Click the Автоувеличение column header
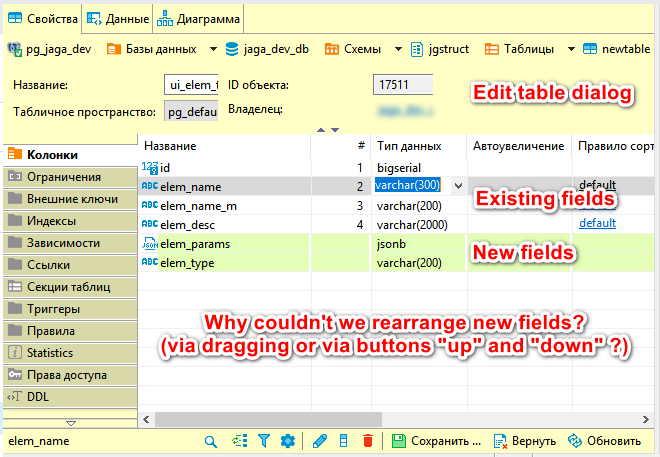Image resolution: width=660 pixels, height=457 pixels. point(519,146)
